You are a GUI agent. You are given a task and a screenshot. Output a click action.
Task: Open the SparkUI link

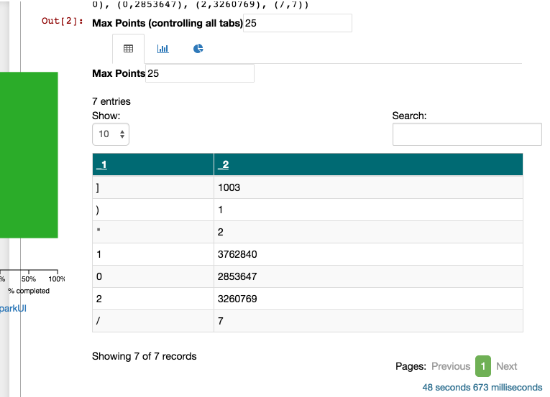pyautogui.click(x=13, y=308)
